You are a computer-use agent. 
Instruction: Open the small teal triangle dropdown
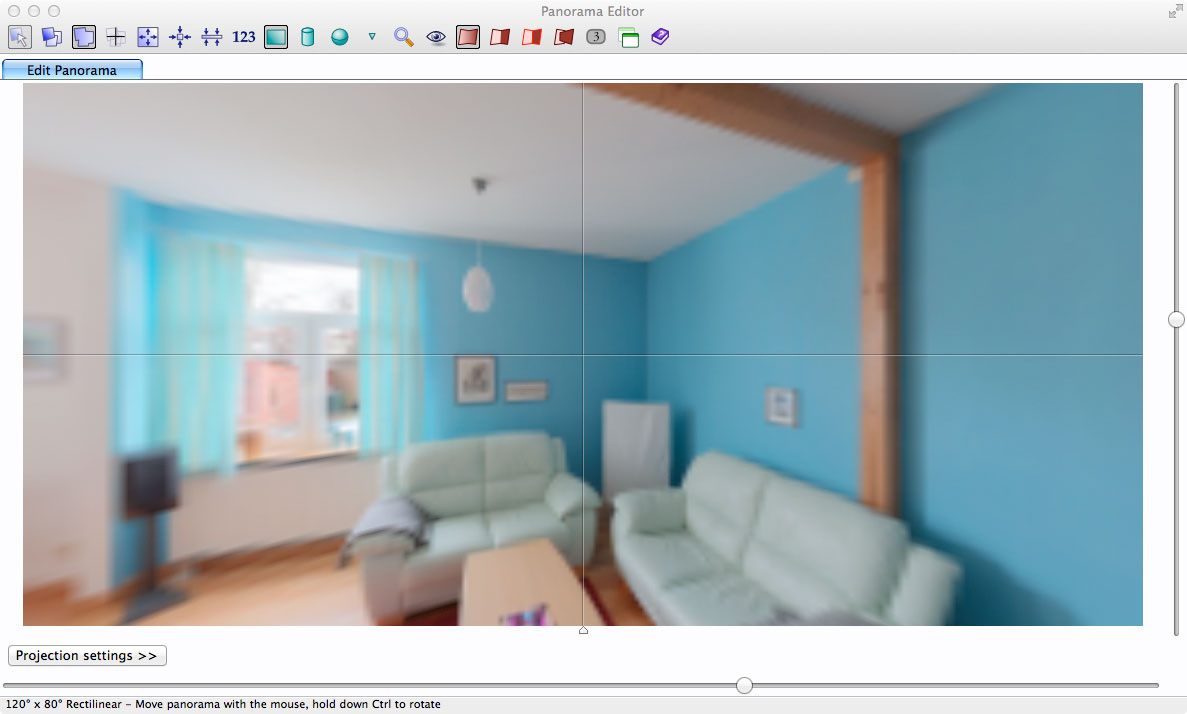pos(372,37)
